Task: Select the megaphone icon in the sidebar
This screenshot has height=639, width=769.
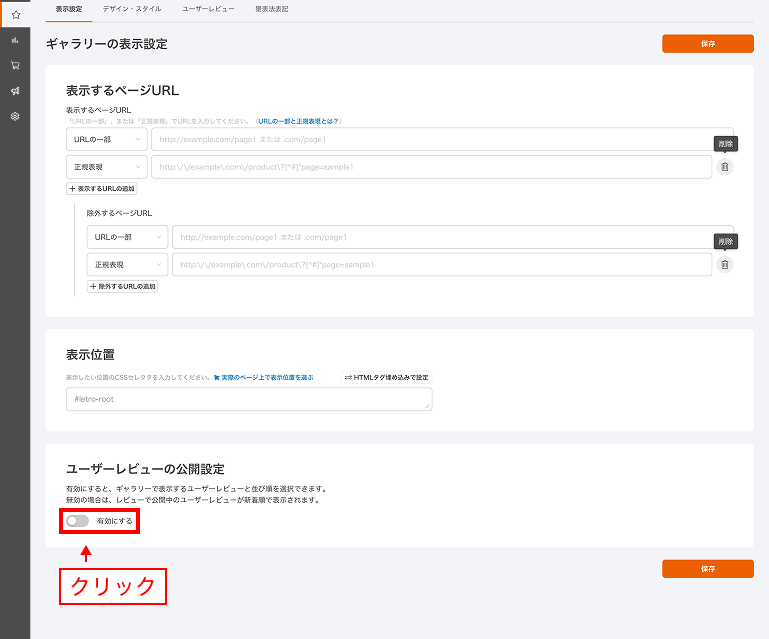Action: tap(15, 91)
